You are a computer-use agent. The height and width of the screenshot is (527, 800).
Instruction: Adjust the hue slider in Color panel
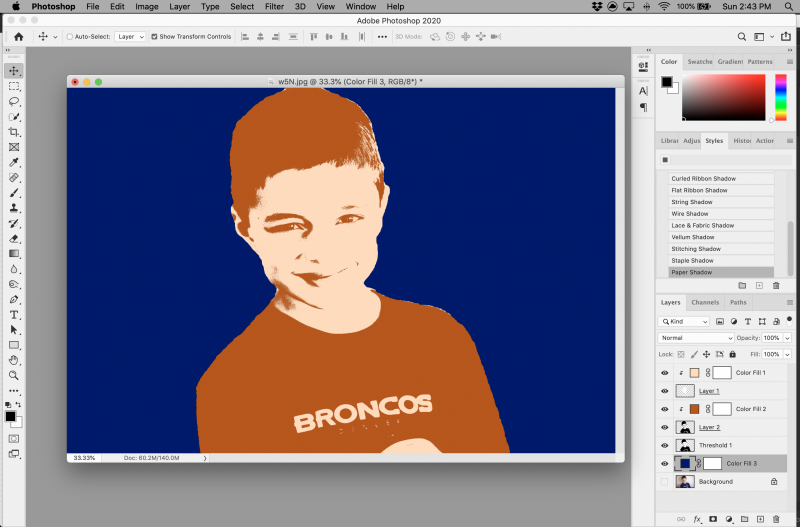click(781, 97)
